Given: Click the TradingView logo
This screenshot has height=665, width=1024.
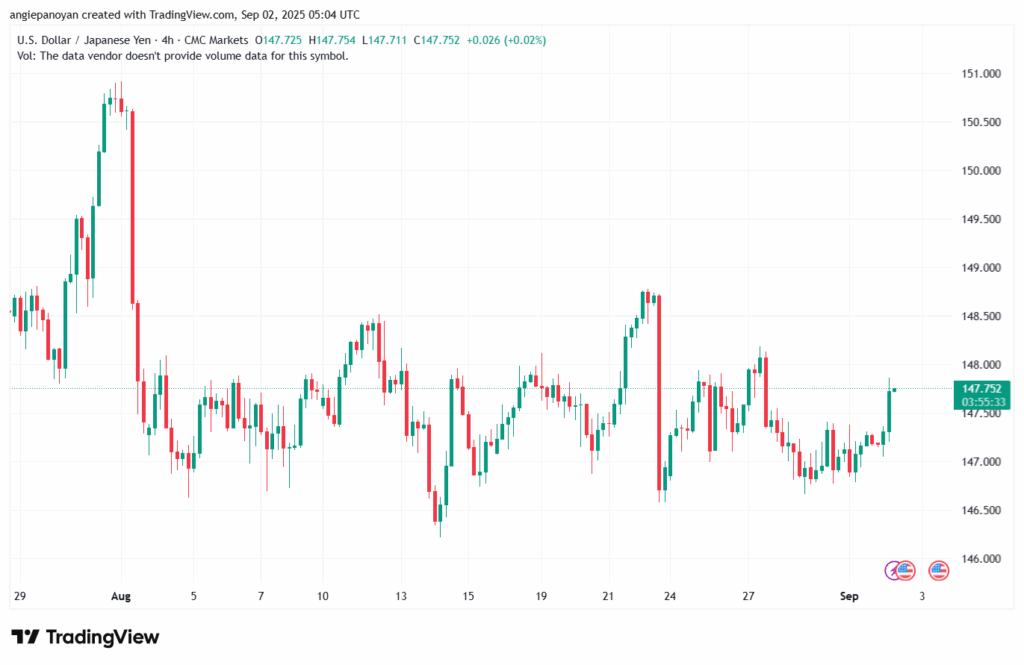Looking at the screenshot, I should pyautogui.click(x=85, y=637).
